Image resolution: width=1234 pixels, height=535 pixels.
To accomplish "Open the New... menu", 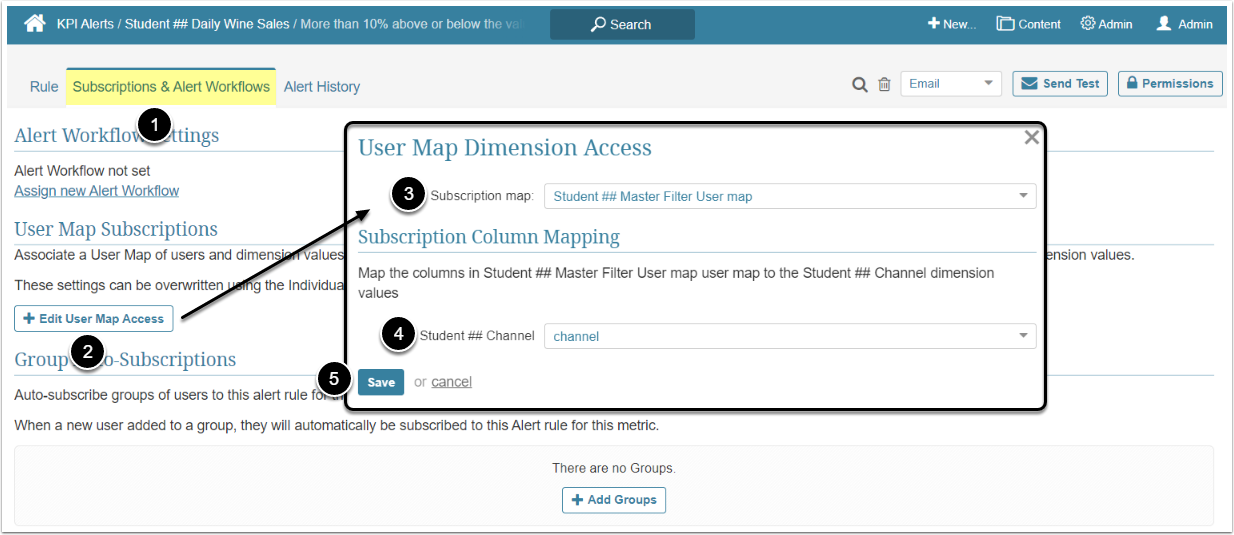I will (x=951, y=24).
